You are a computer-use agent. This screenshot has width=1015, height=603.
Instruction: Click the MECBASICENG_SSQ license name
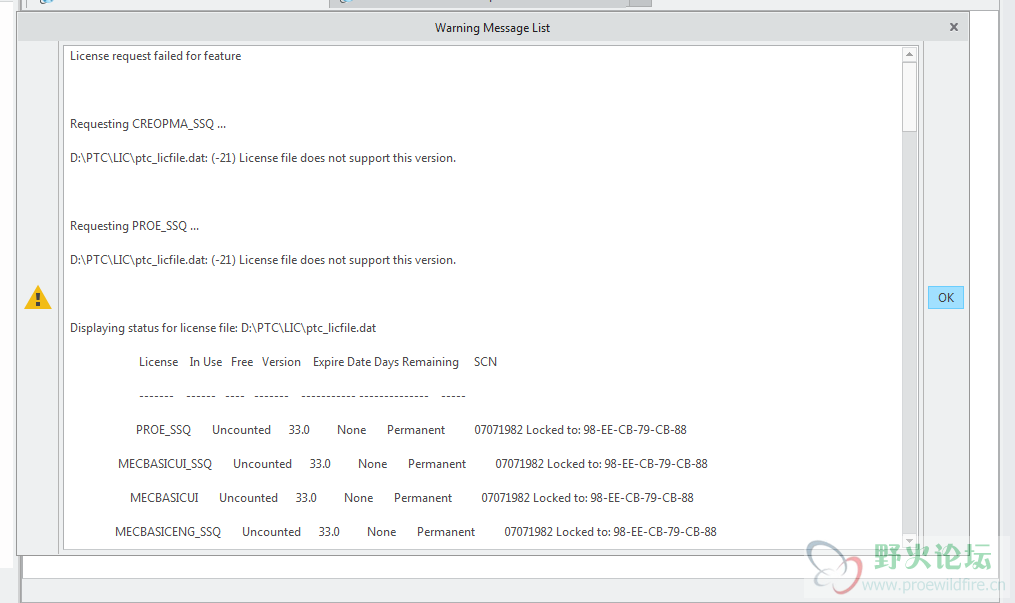[x=168, y=532]
